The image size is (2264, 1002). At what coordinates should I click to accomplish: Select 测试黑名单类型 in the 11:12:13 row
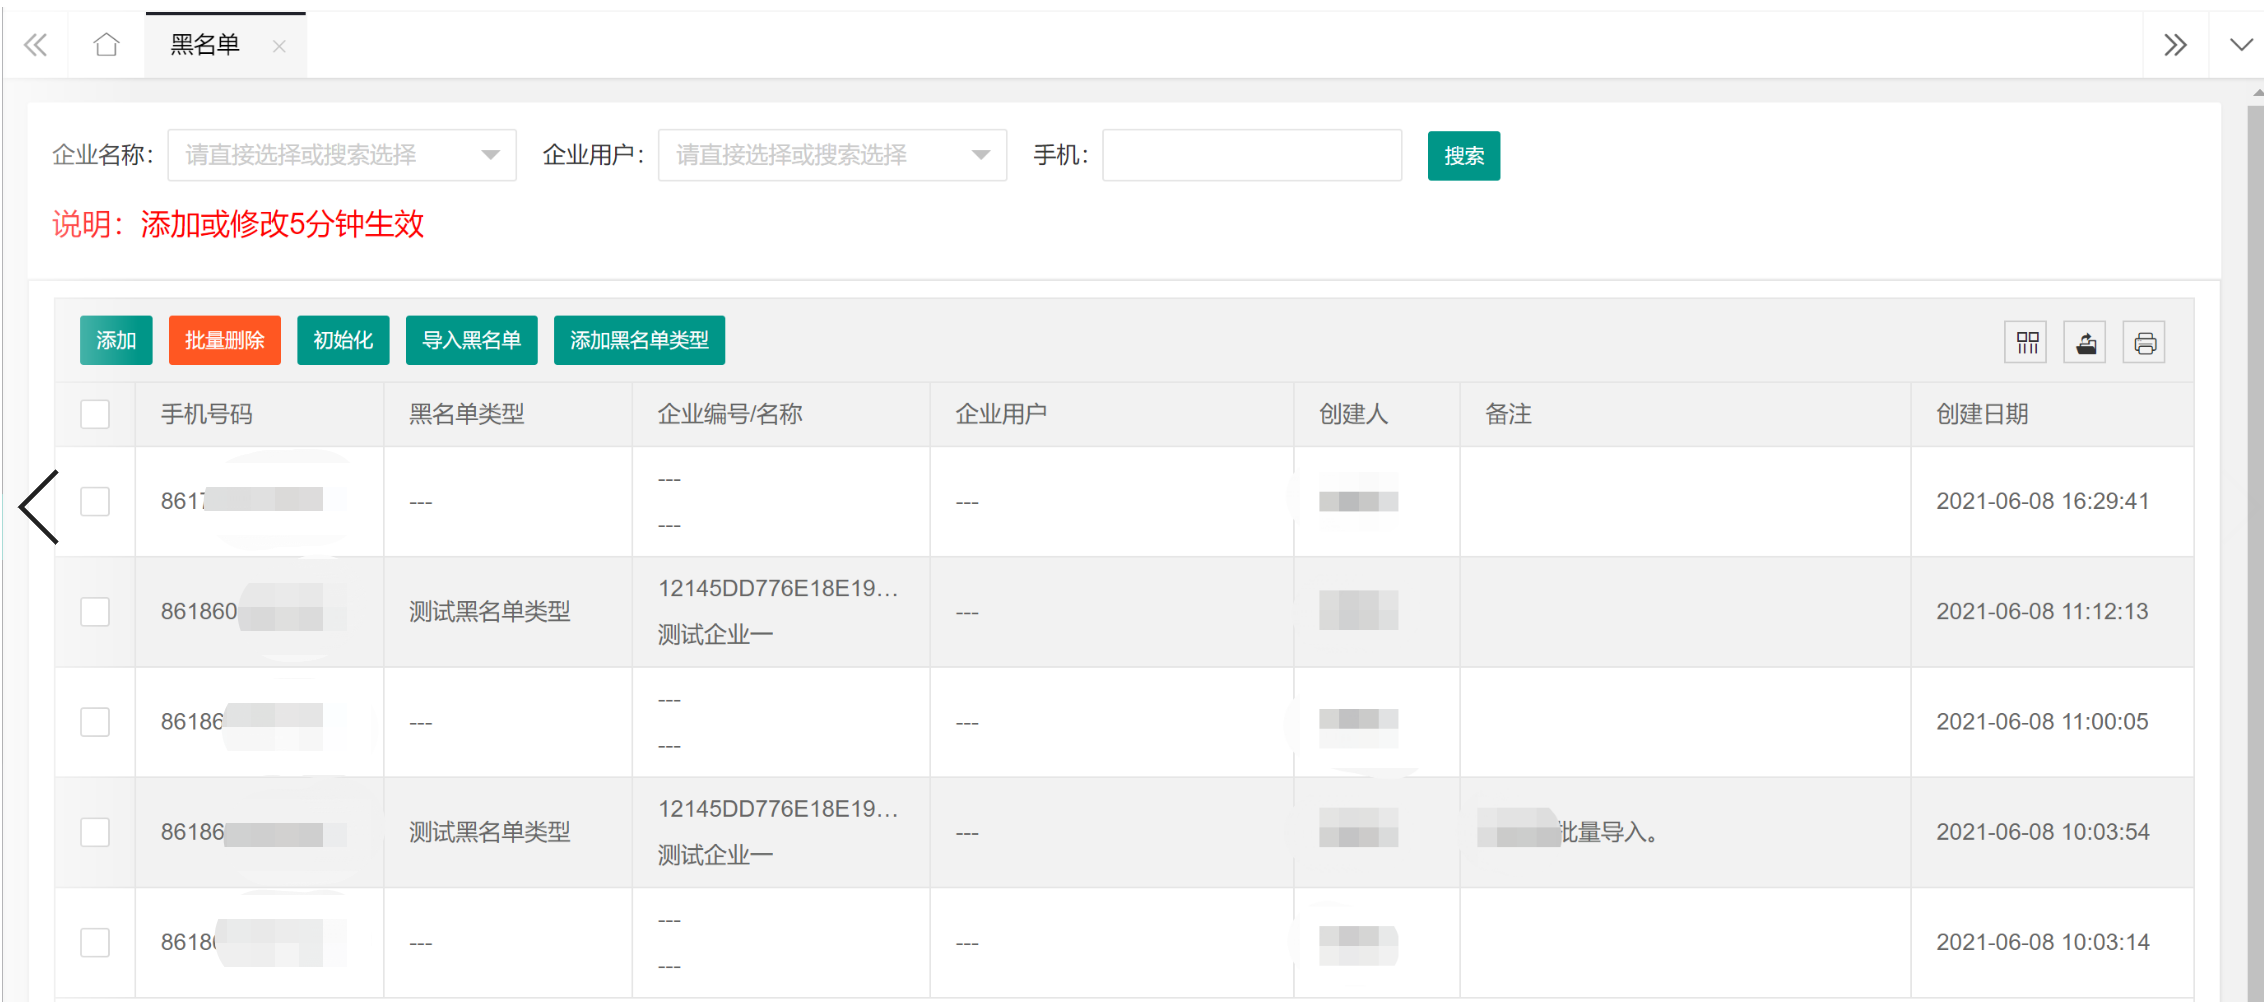(490, 611)
